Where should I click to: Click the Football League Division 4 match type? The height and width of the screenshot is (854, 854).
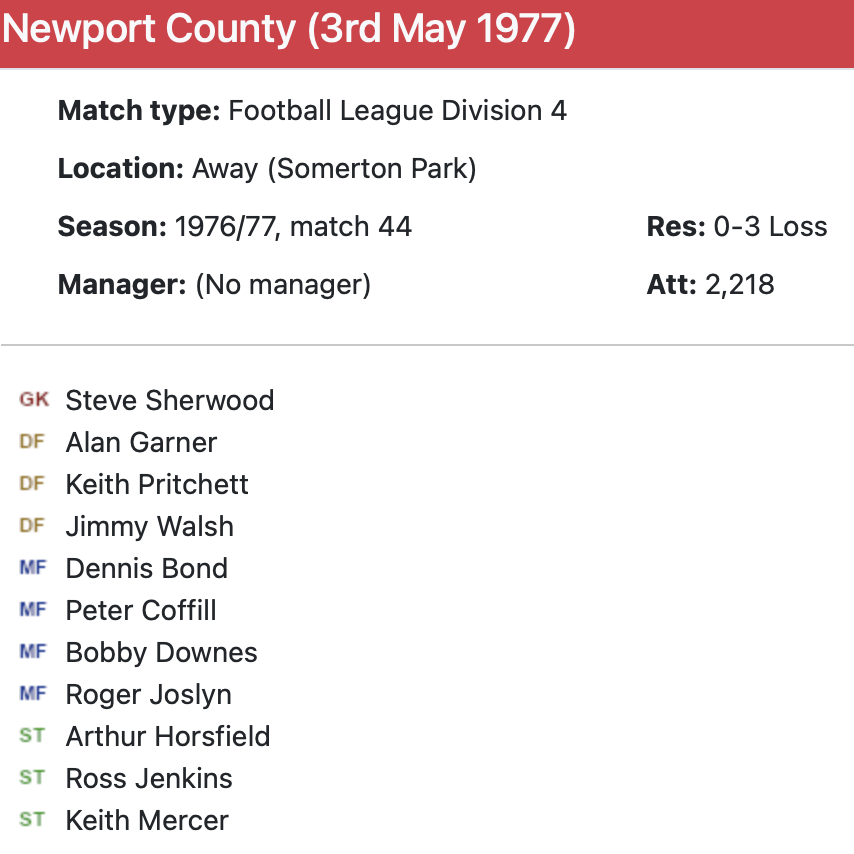click(397, 110)
